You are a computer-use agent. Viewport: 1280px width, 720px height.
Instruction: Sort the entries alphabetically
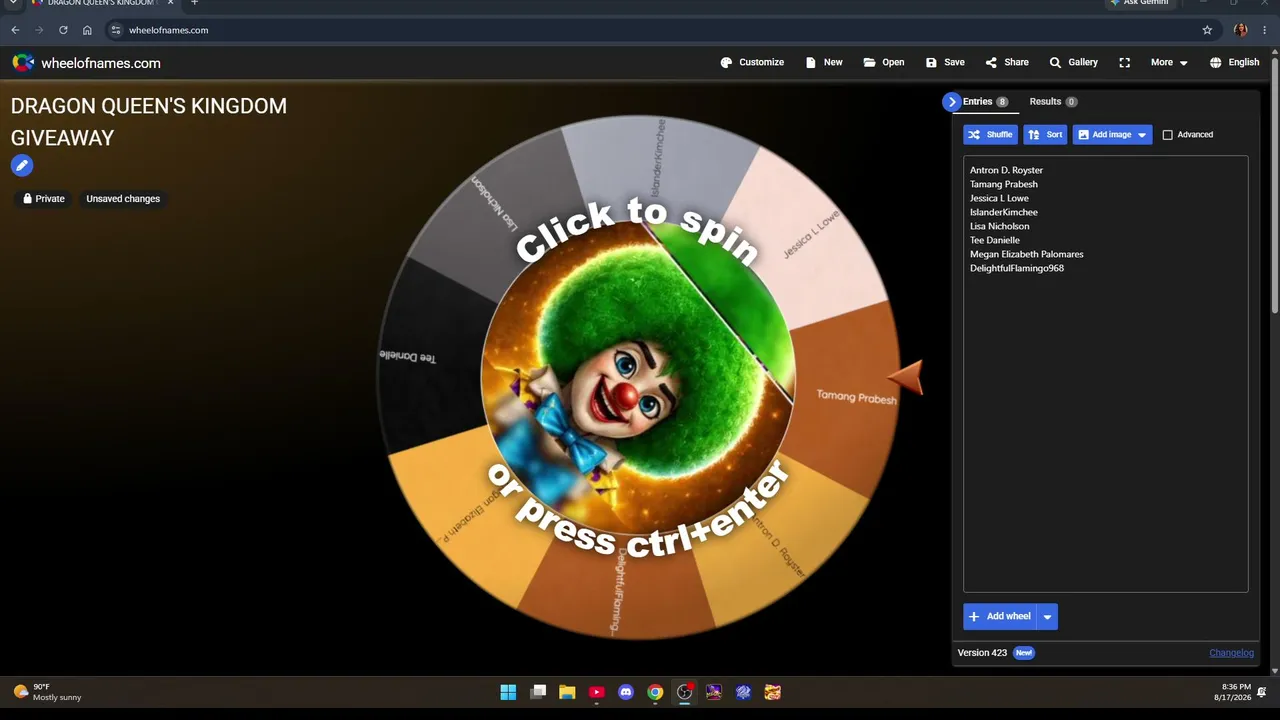1045,134
